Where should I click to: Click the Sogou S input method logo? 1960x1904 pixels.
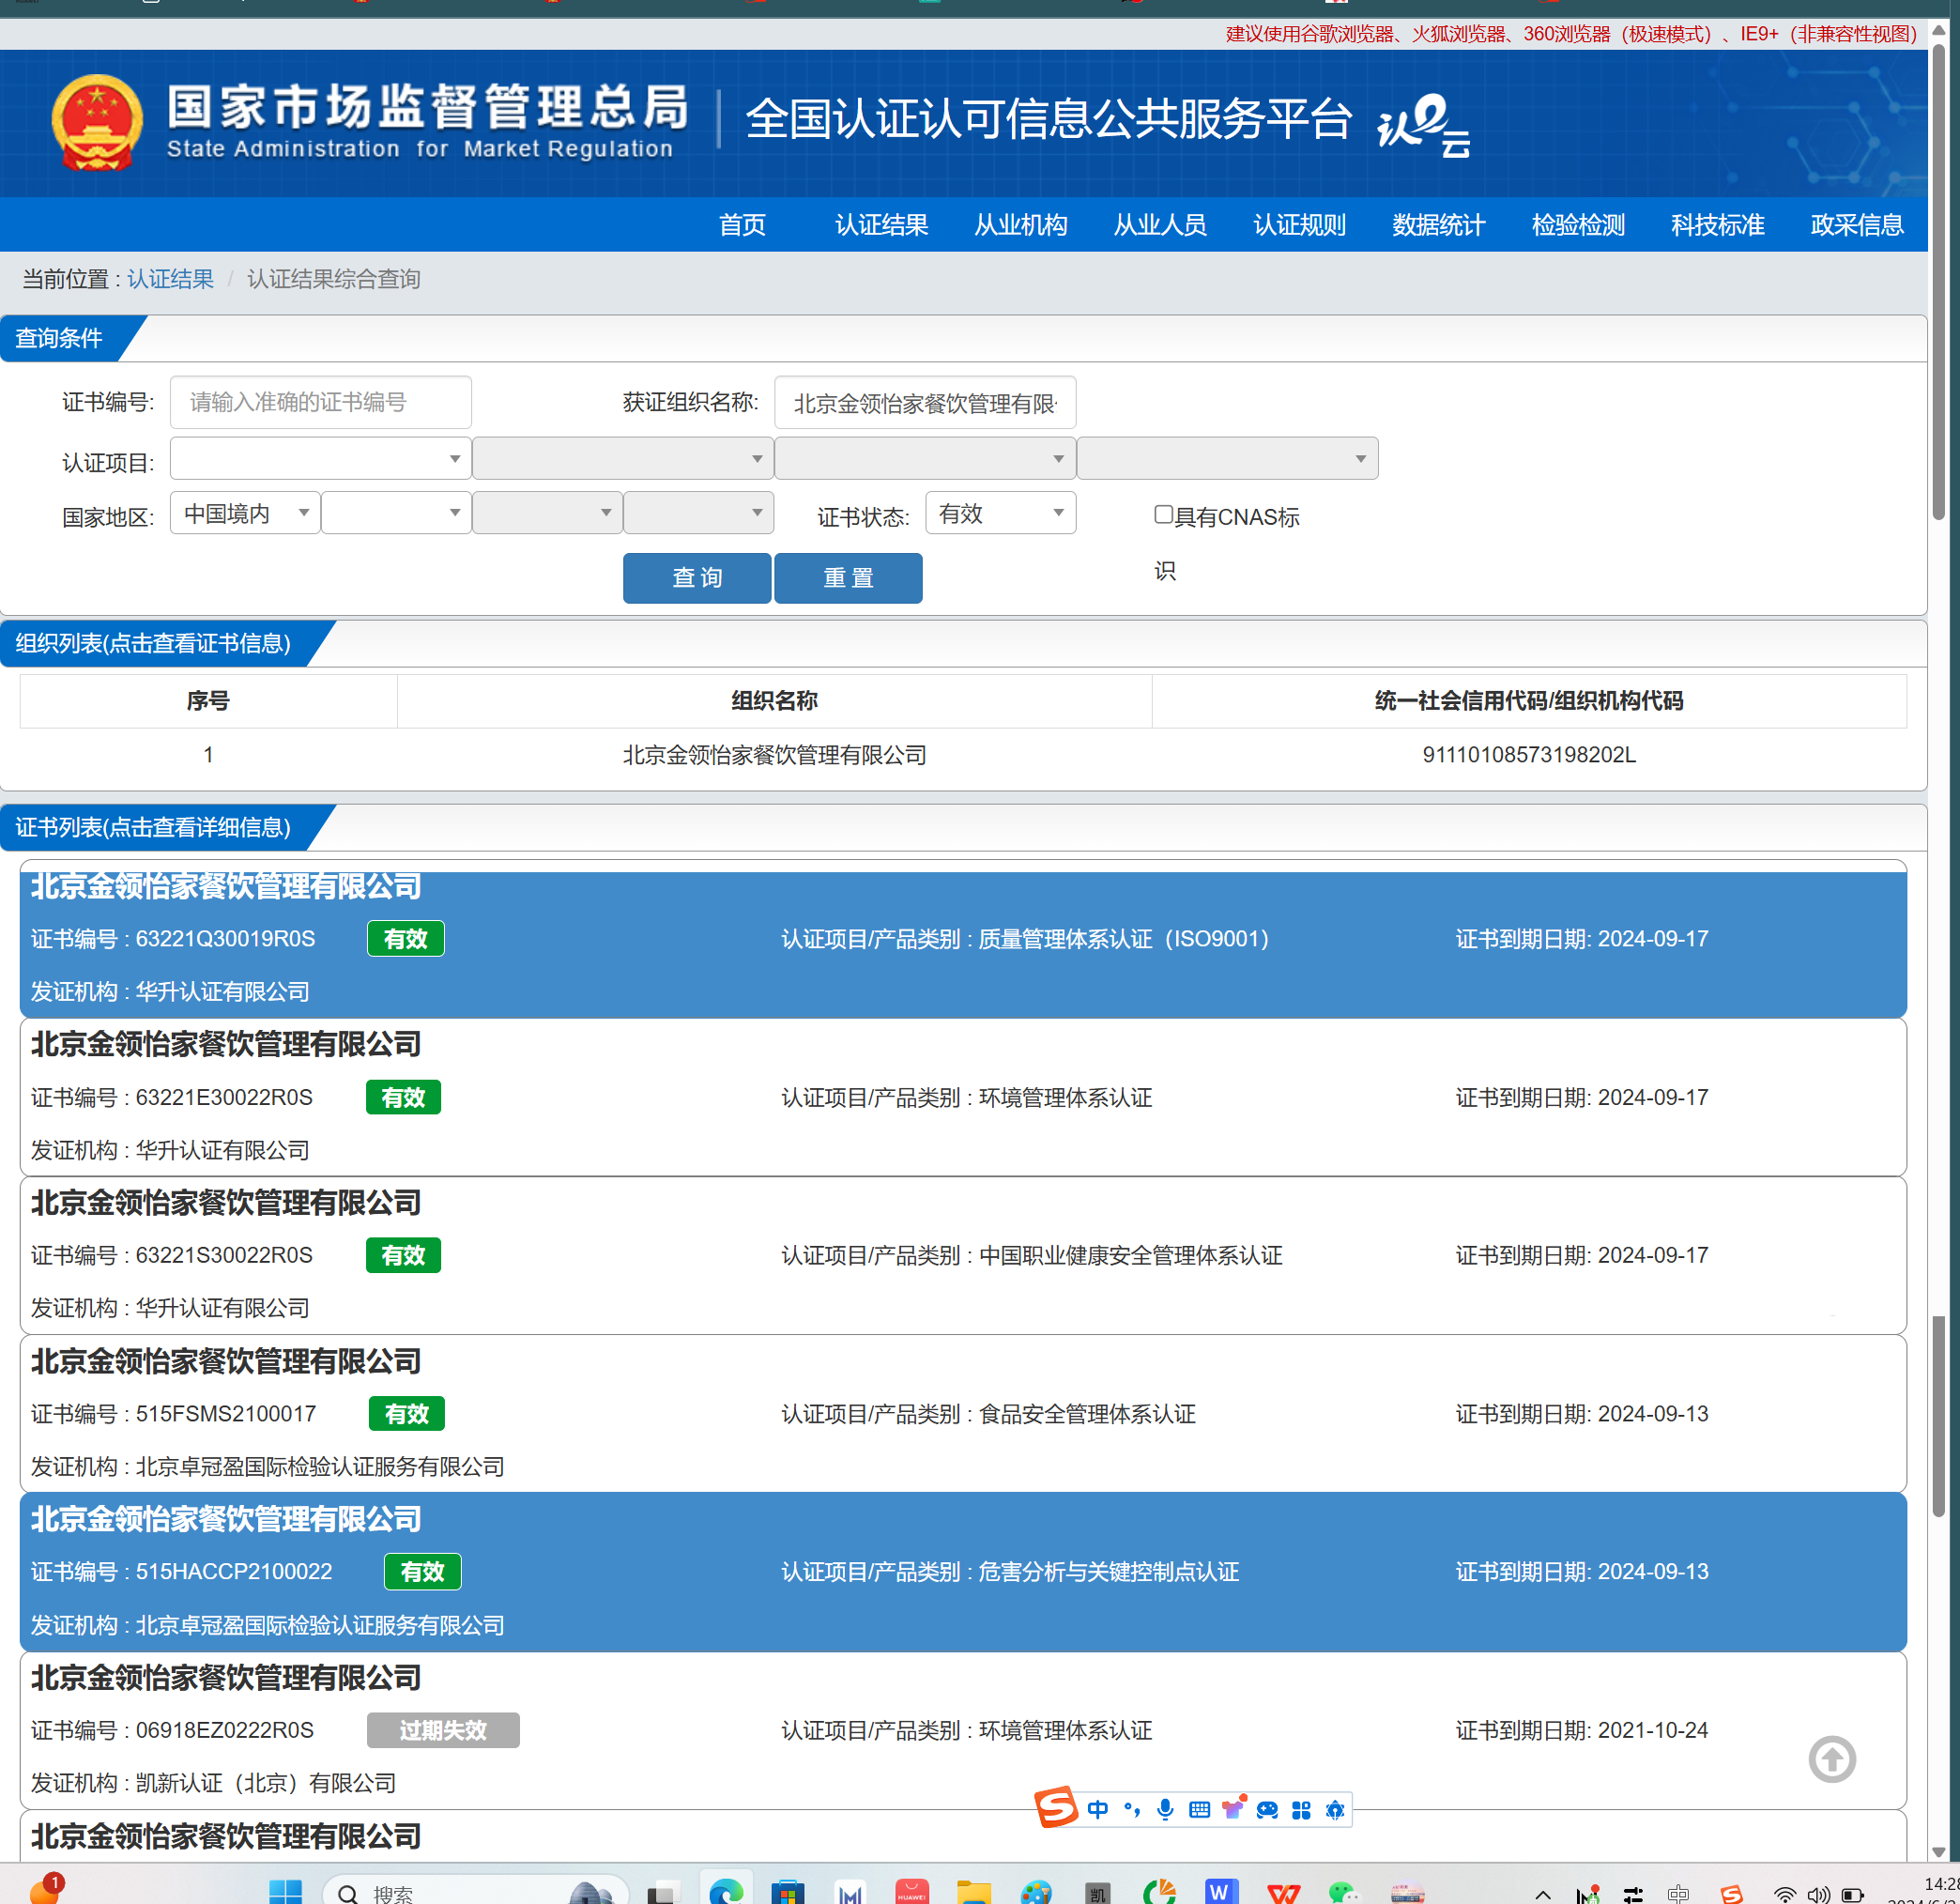pos(1056,1807)
